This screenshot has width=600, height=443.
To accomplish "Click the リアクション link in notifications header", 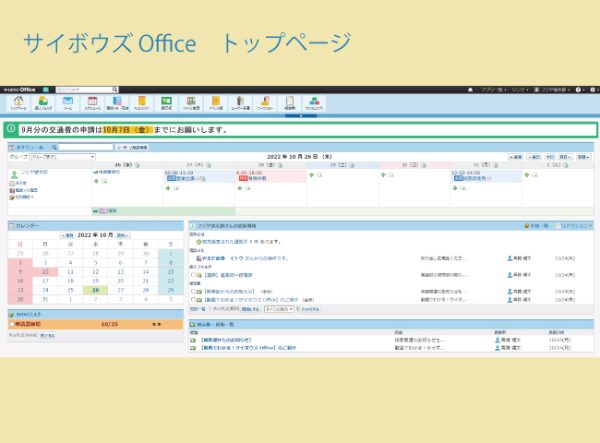I will pyautogui.click(x=576, y=226).
